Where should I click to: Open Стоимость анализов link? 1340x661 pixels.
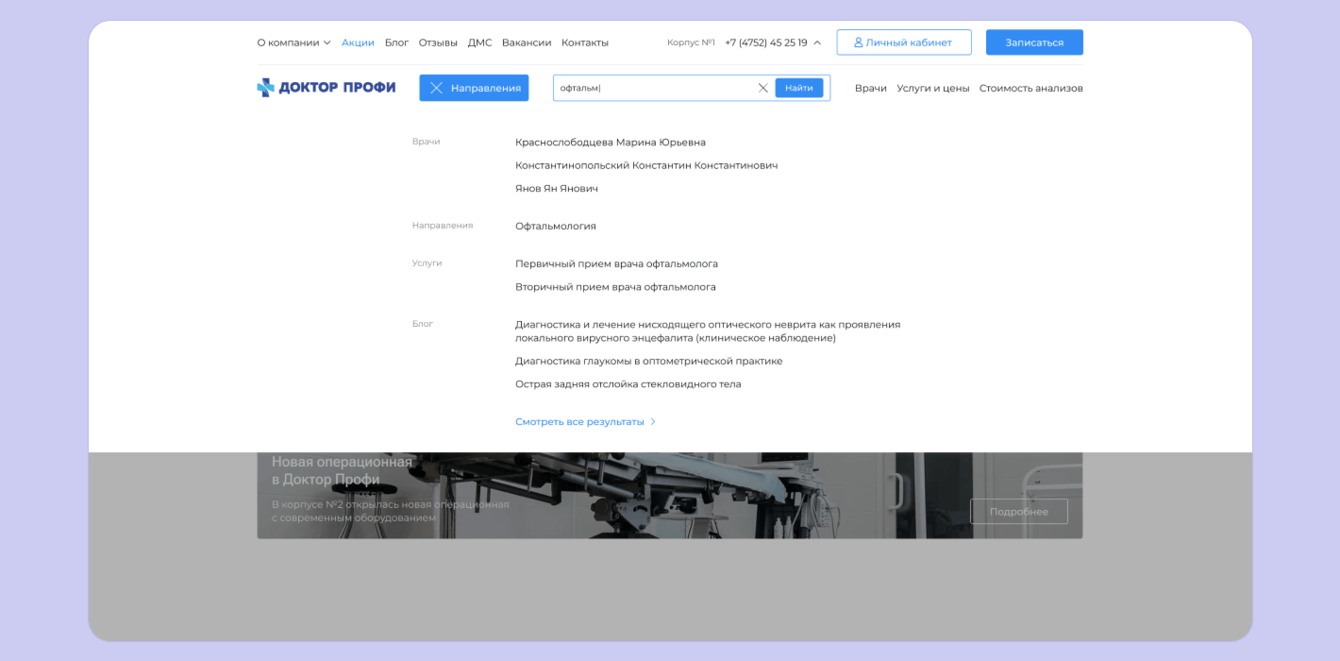[1031, 88]
